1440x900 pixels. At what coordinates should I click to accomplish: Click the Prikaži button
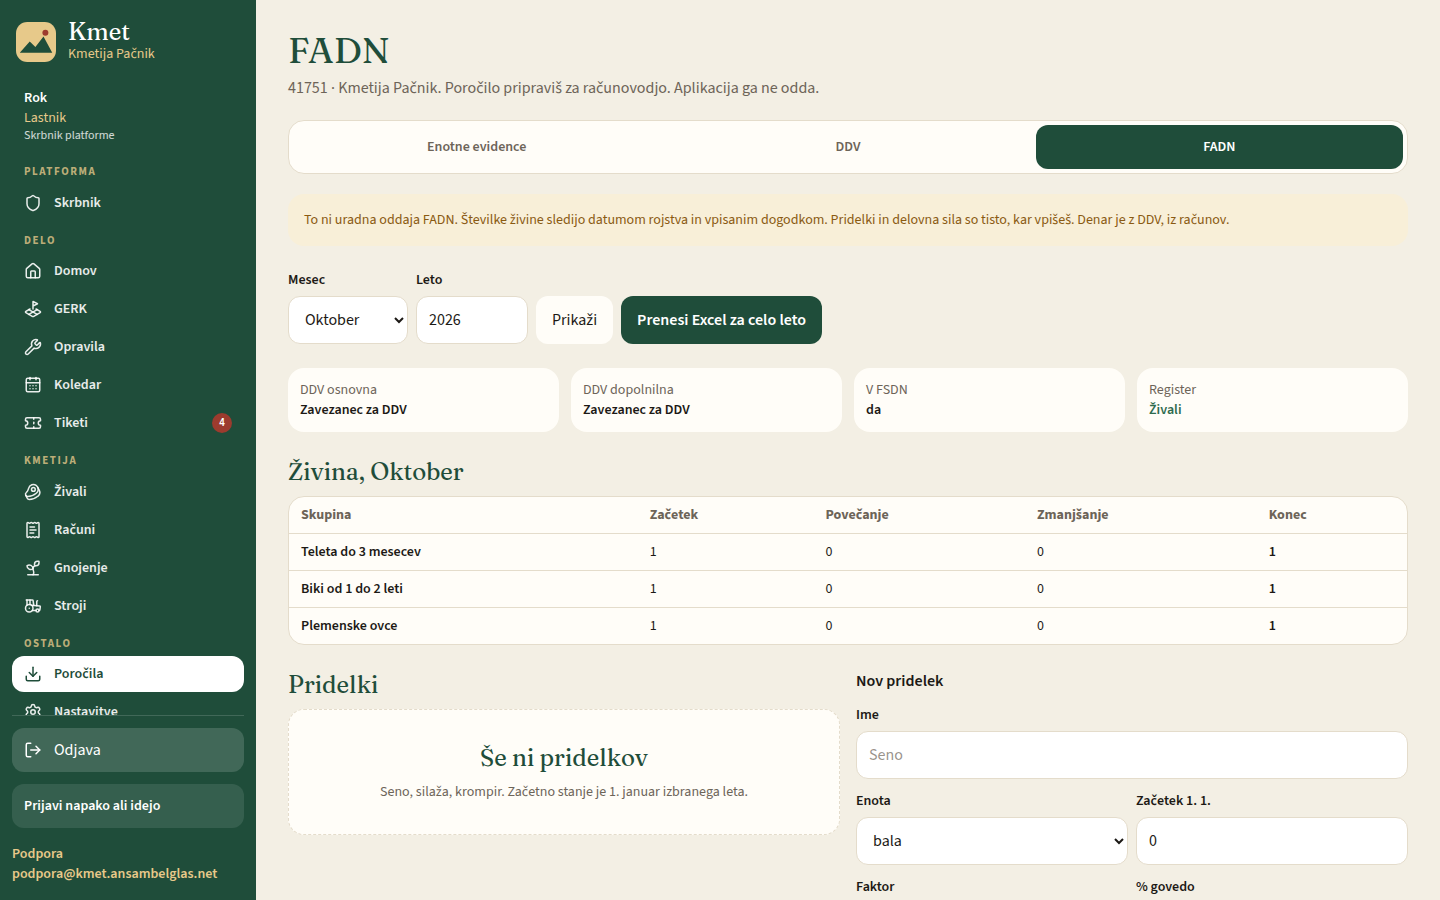[x=574, y=320]
